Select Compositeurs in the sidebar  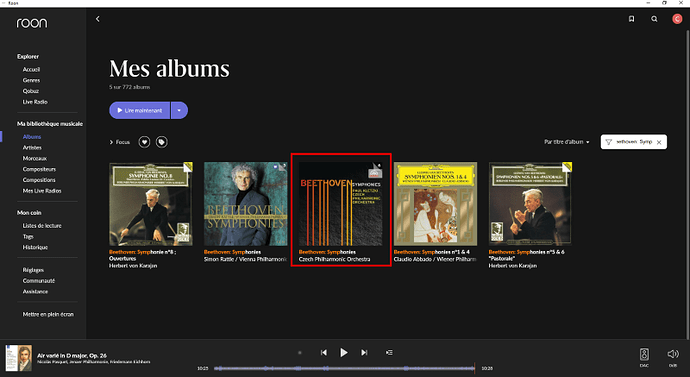pyautogui.click(x=39, y=169)
